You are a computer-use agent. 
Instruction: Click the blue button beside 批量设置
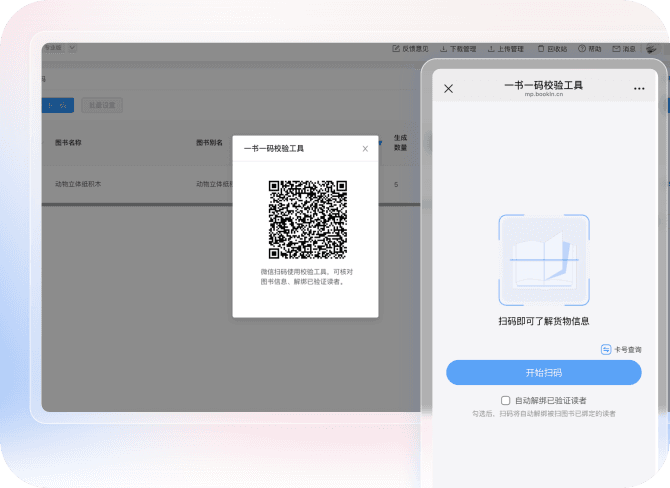pos(58,105)
